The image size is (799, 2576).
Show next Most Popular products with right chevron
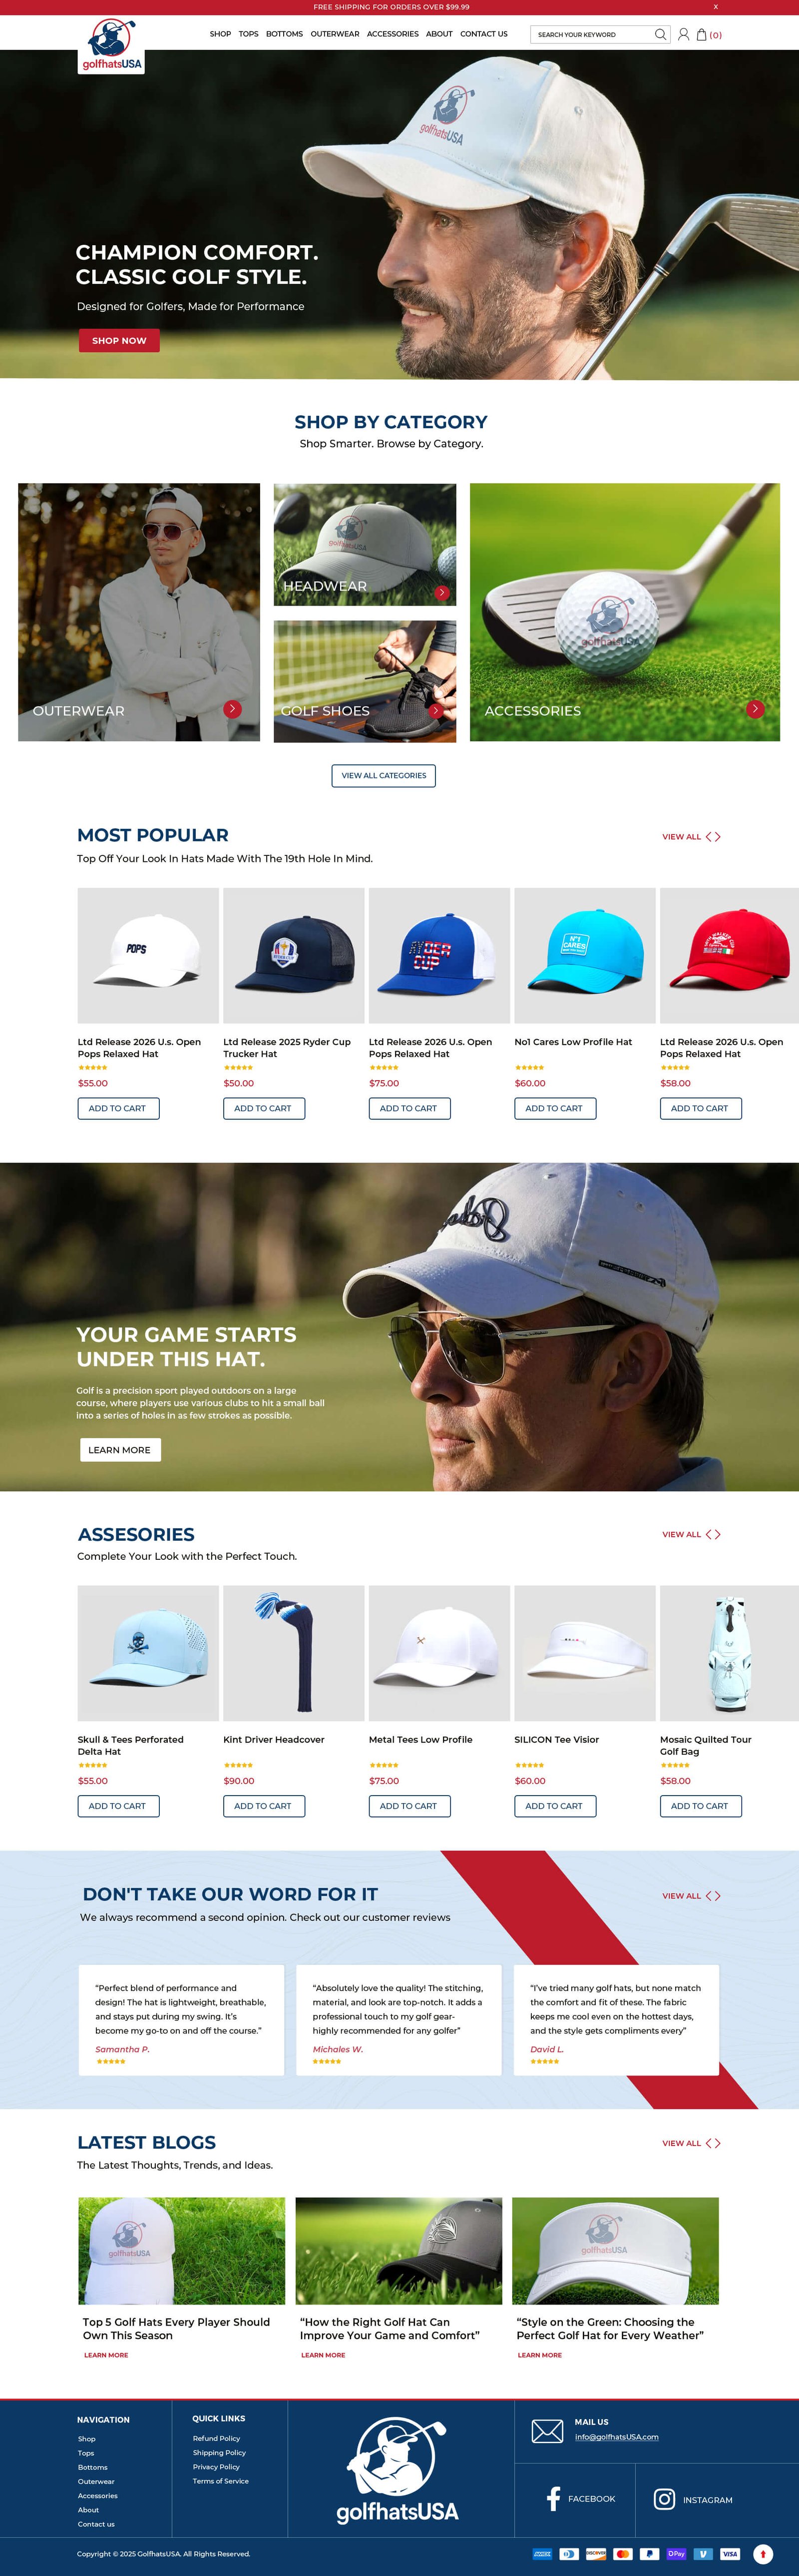717,837
